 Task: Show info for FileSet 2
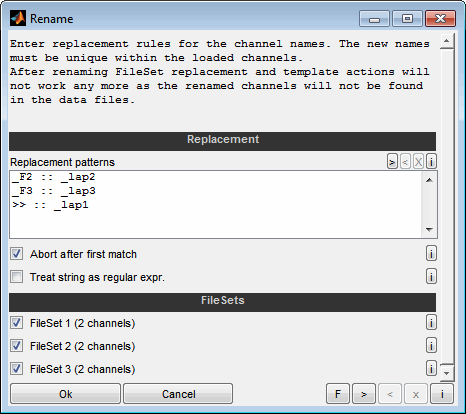tap(431, 346)
